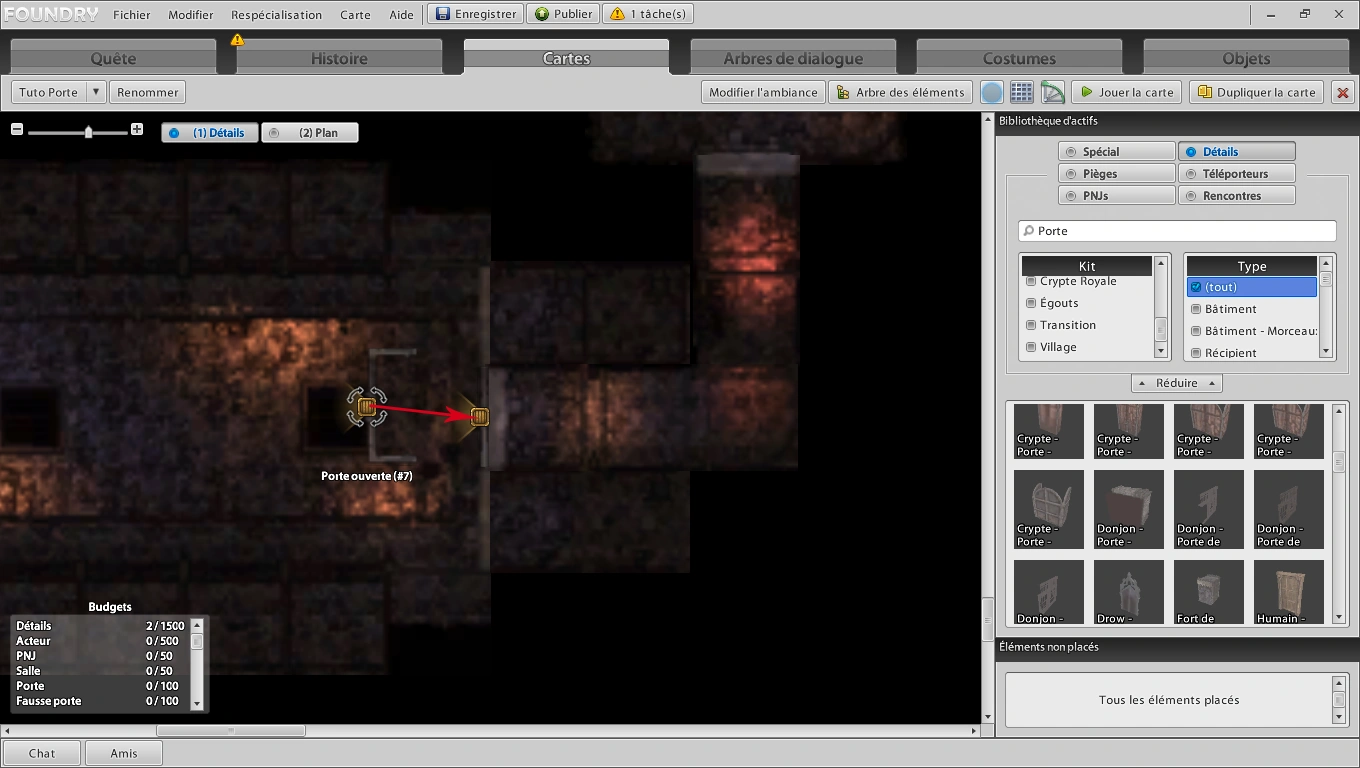
Task: Select first Crypte - Porte thumbnail in top row
Action: (x=1049, y=431)
